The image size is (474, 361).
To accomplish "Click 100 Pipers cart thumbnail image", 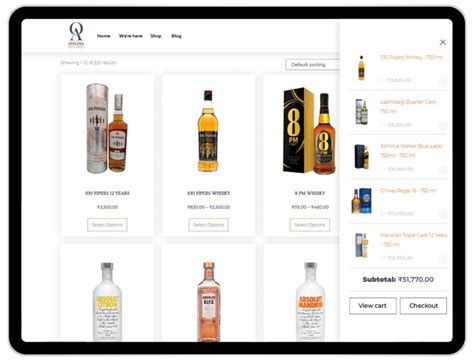I will point(361,68).
